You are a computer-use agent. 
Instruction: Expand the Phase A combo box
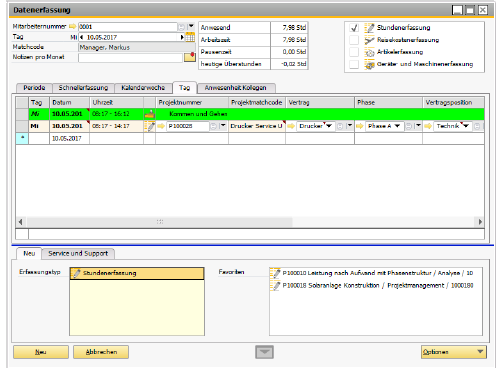[x=397, y=126]
